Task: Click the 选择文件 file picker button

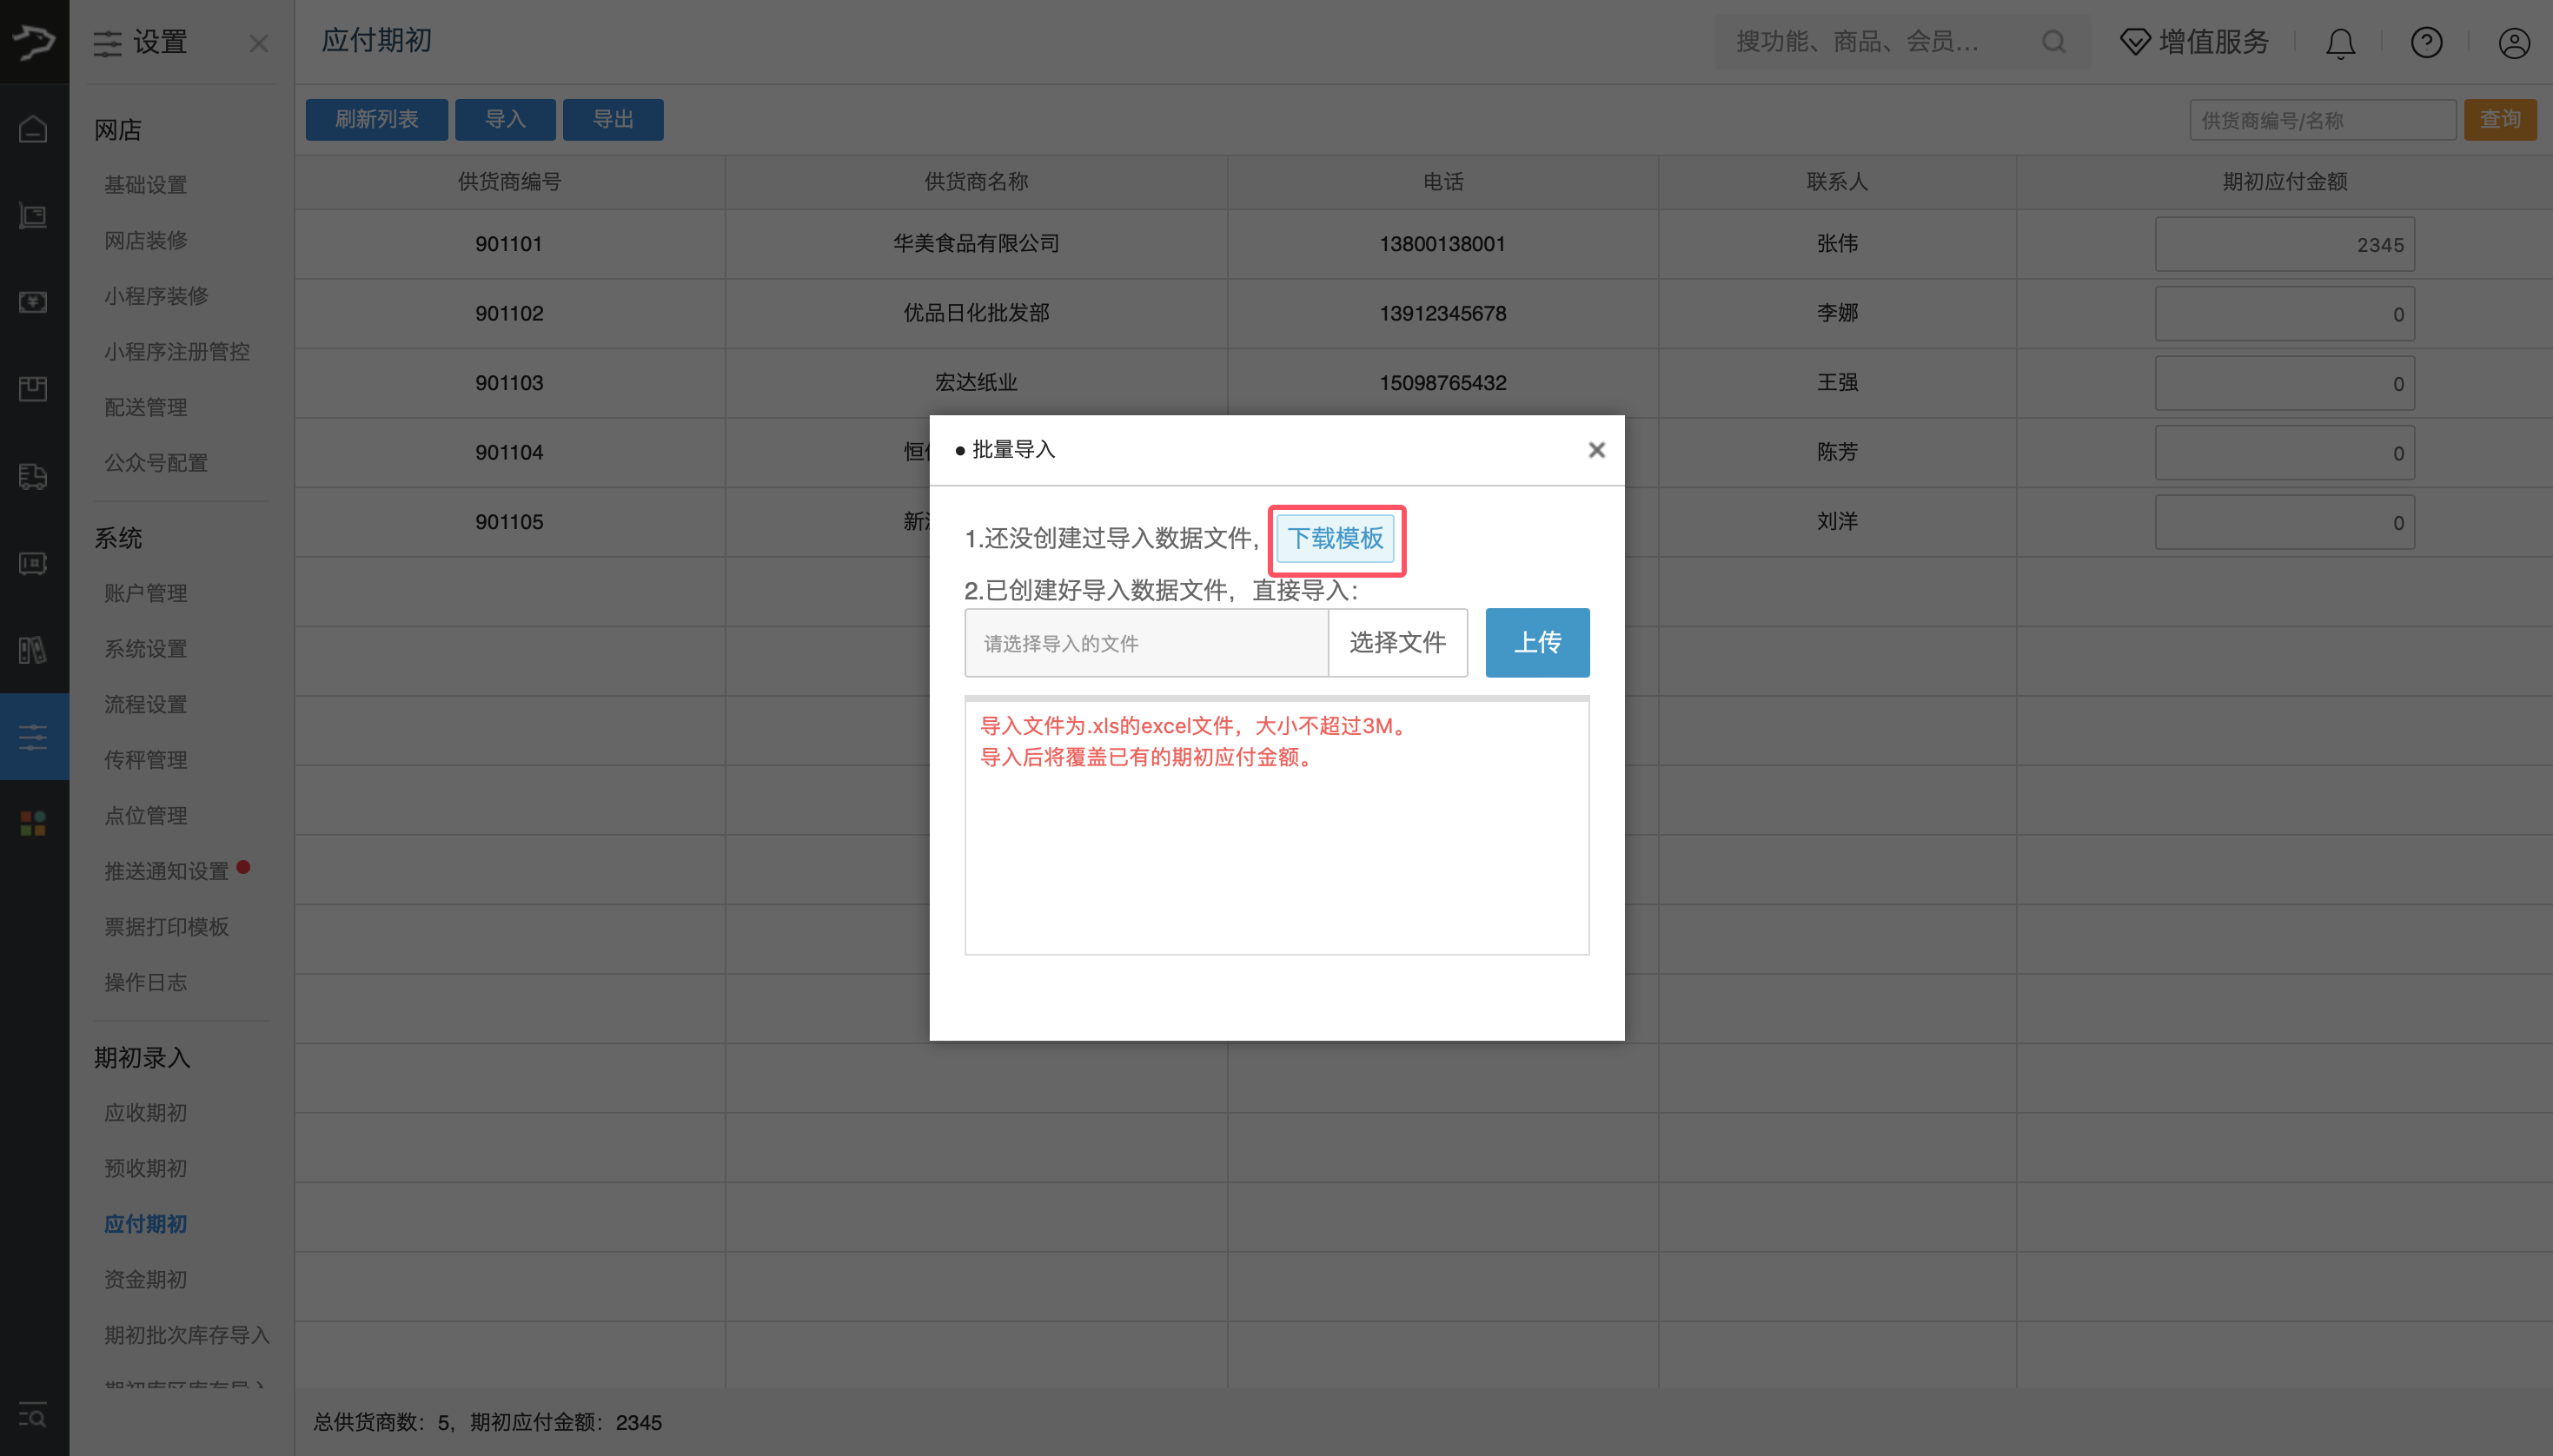Action: coord(1396,642)
